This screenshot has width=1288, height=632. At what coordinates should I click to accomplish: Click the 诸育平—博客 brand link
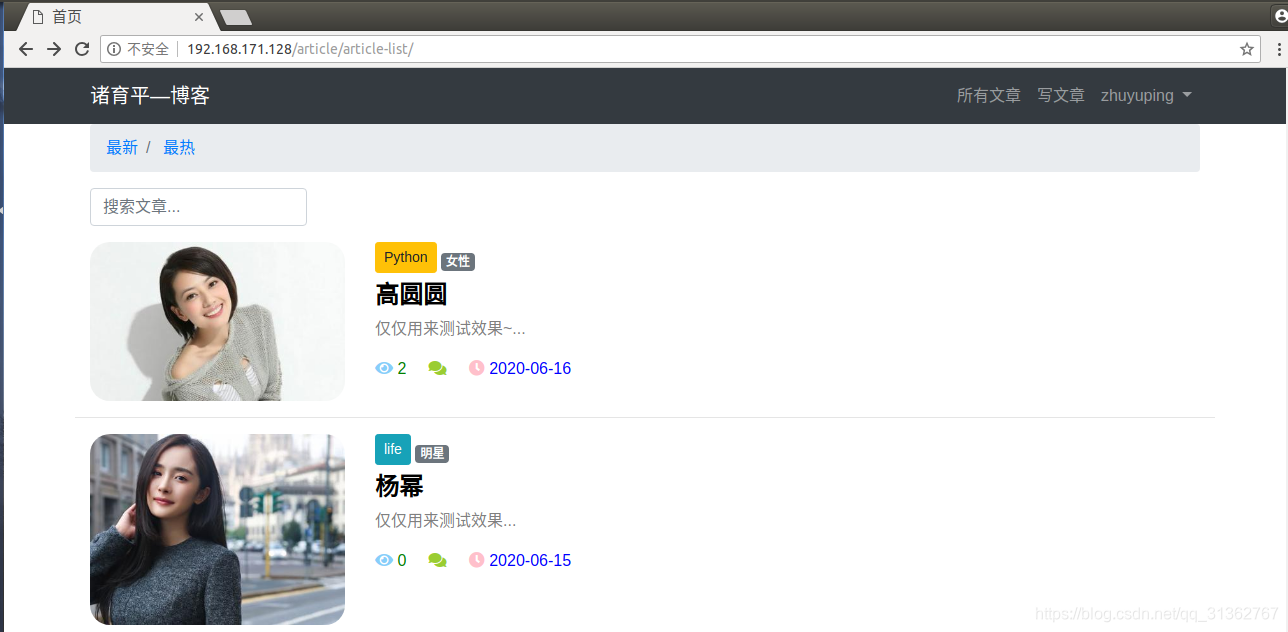tap(150, 96)
